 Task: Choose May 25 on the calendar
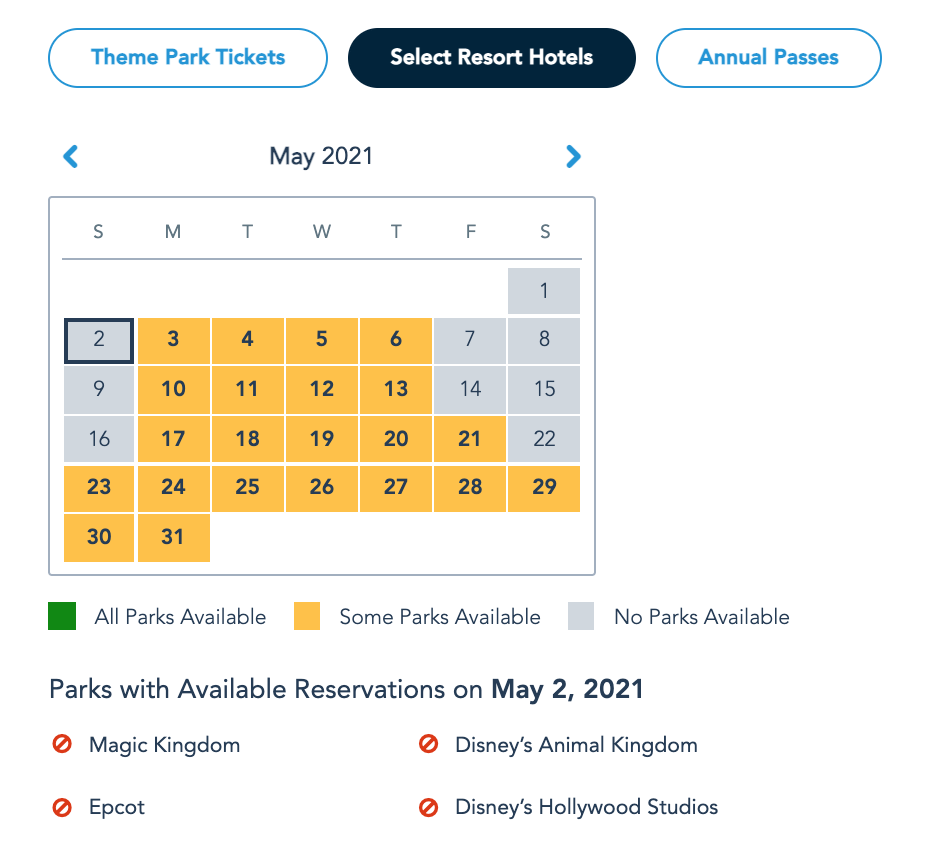pos(247,487)
